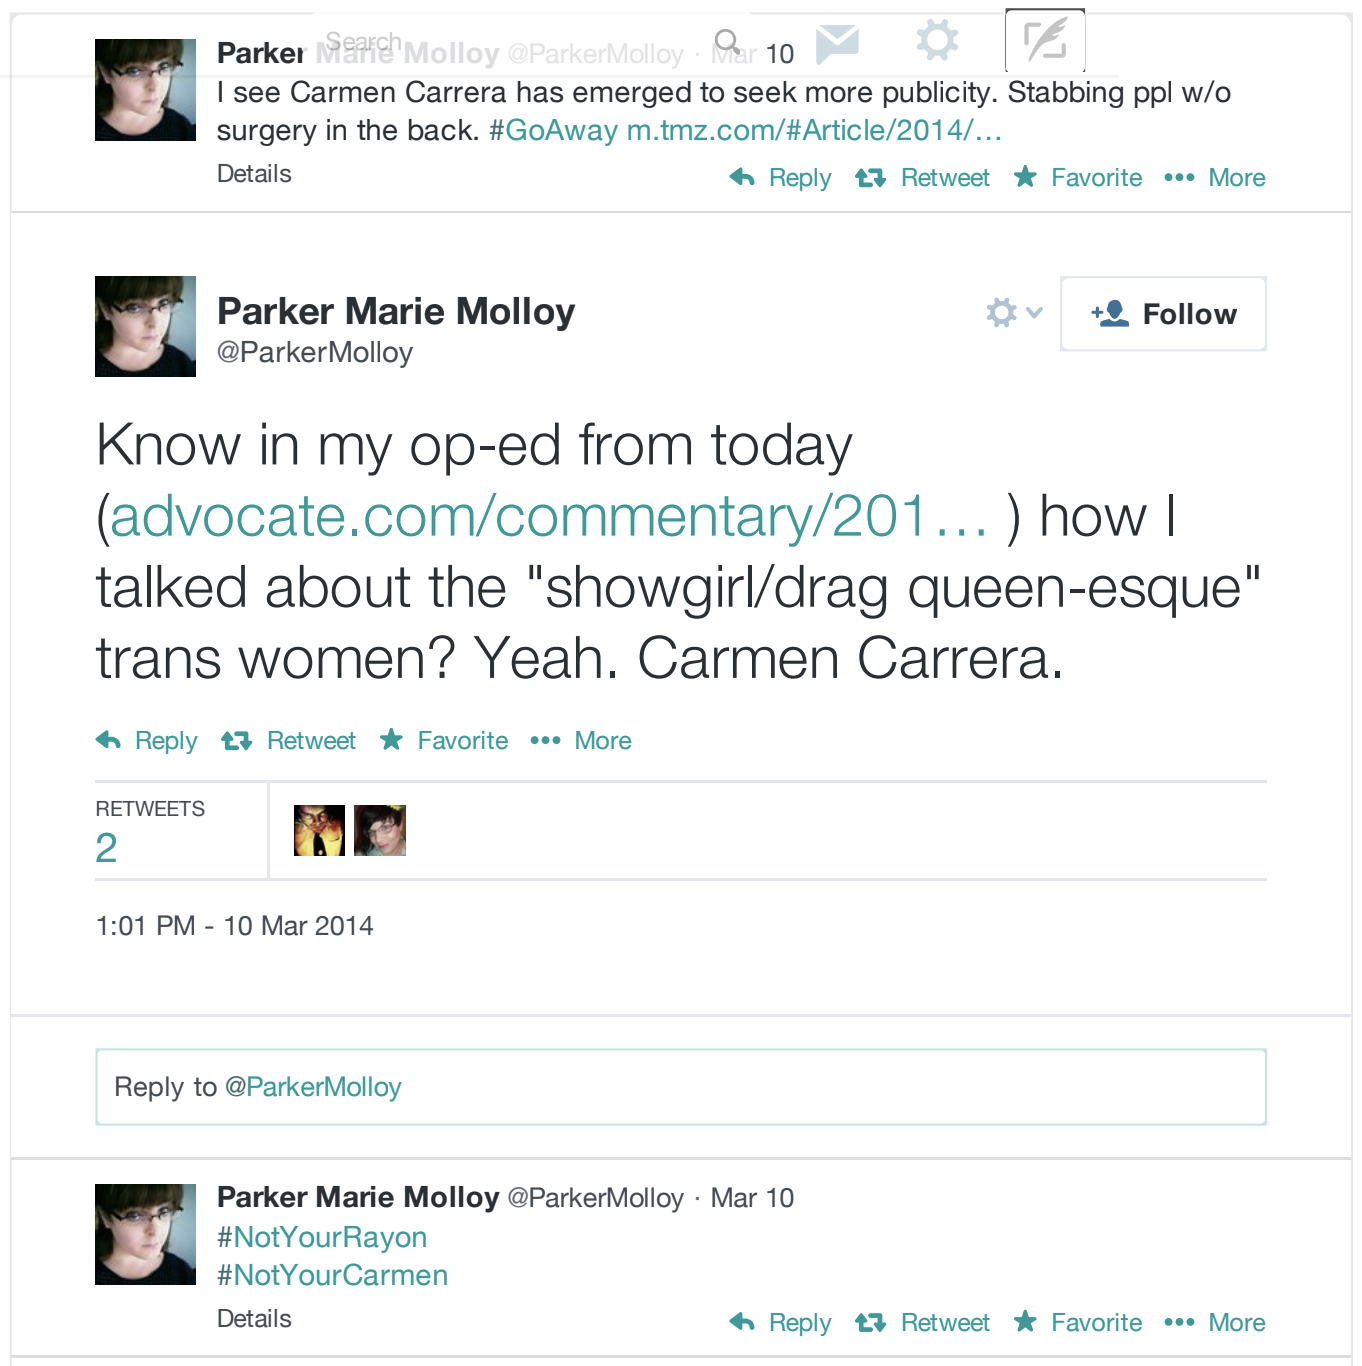Follow Parker Marie Molloy
The width and height of the screenshot is (1362, 1366).
click(x=1163, y=314)
